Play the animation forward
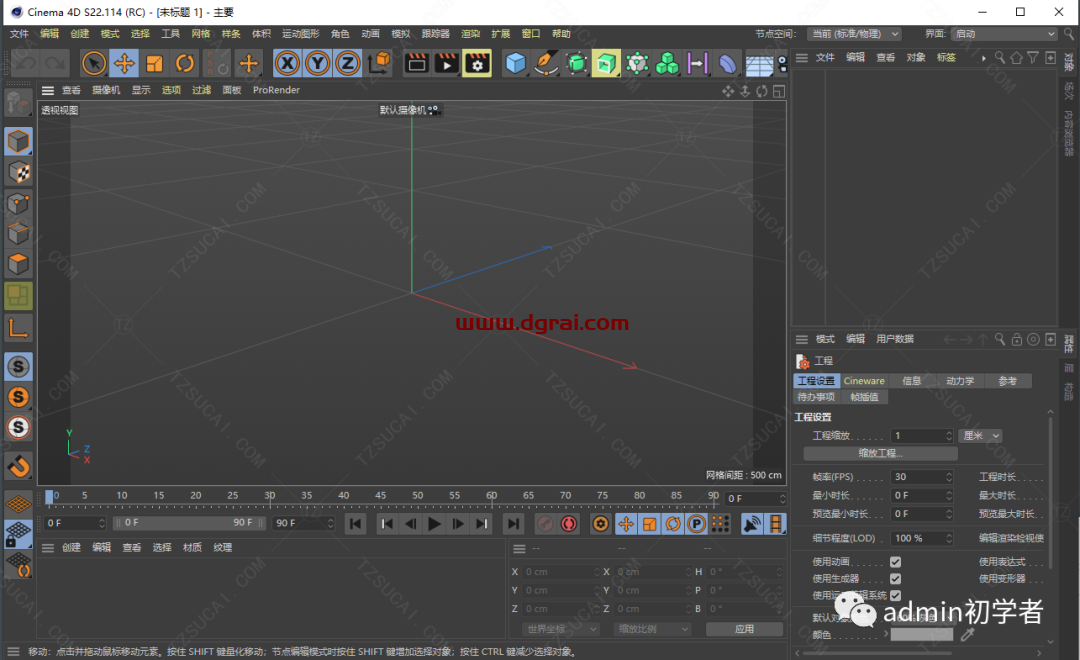The width and height of the screenshot is (1080, 660). tap(434, 524)
